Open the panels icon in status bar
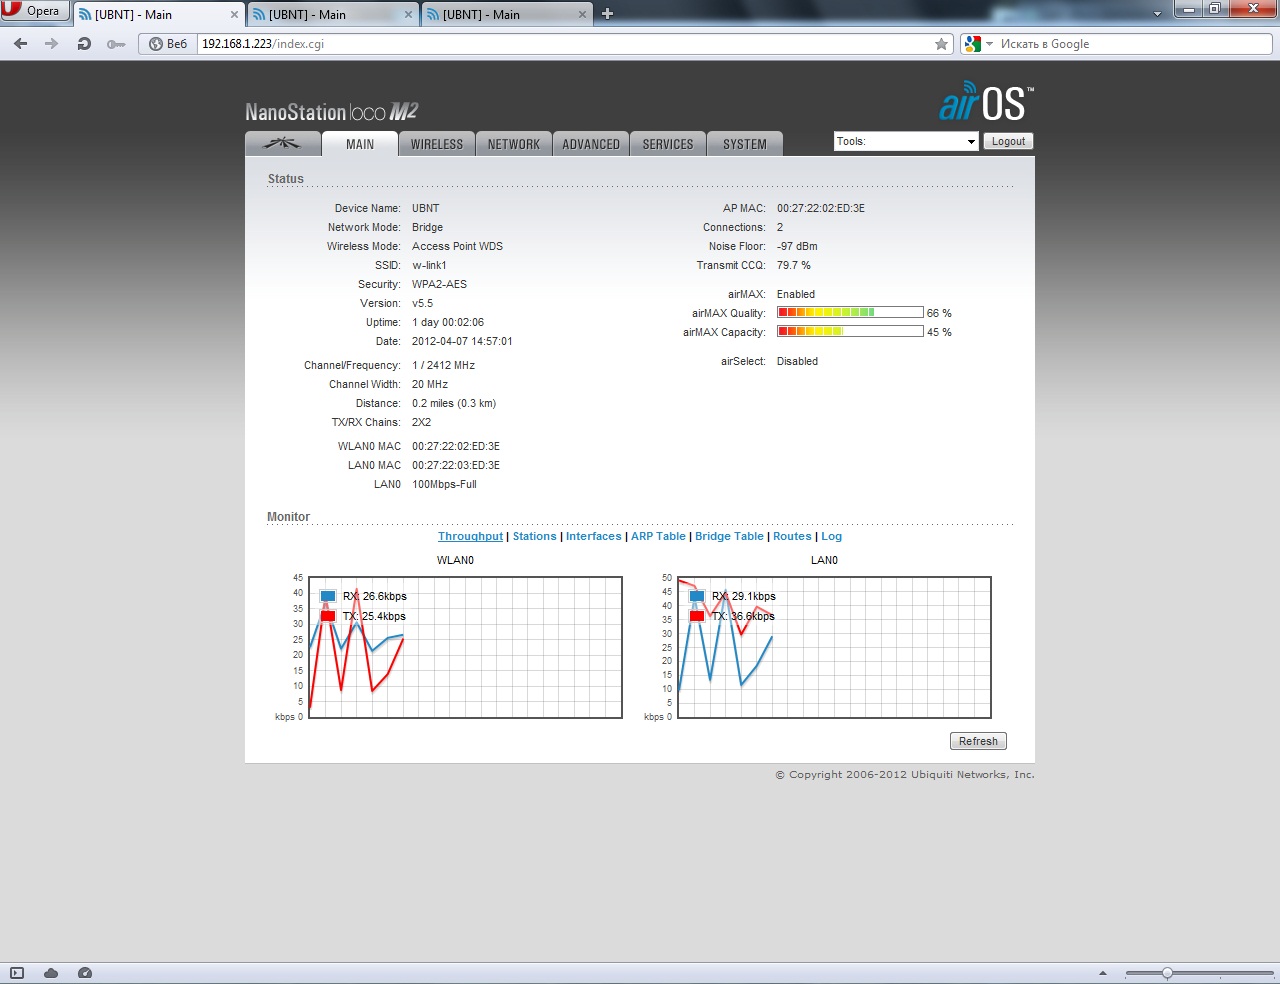The image size is (1280, 984). 17,973
